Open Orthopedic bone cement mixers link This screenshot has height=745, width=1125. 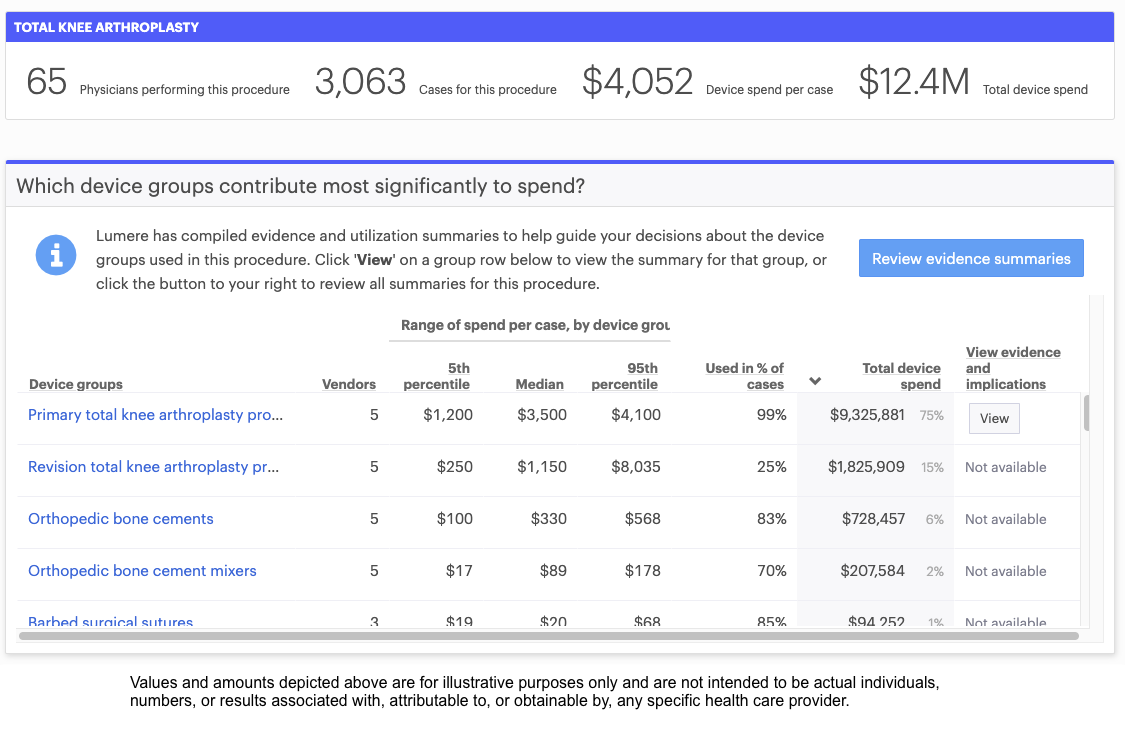click(x=142, y=571)
